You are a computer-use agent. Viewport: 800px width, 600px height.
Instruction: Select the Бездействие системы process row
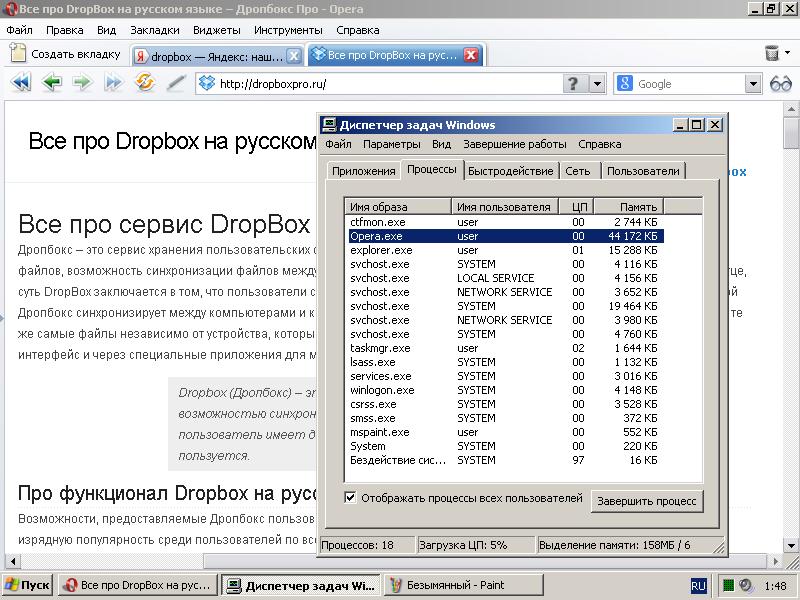[506, 460]
